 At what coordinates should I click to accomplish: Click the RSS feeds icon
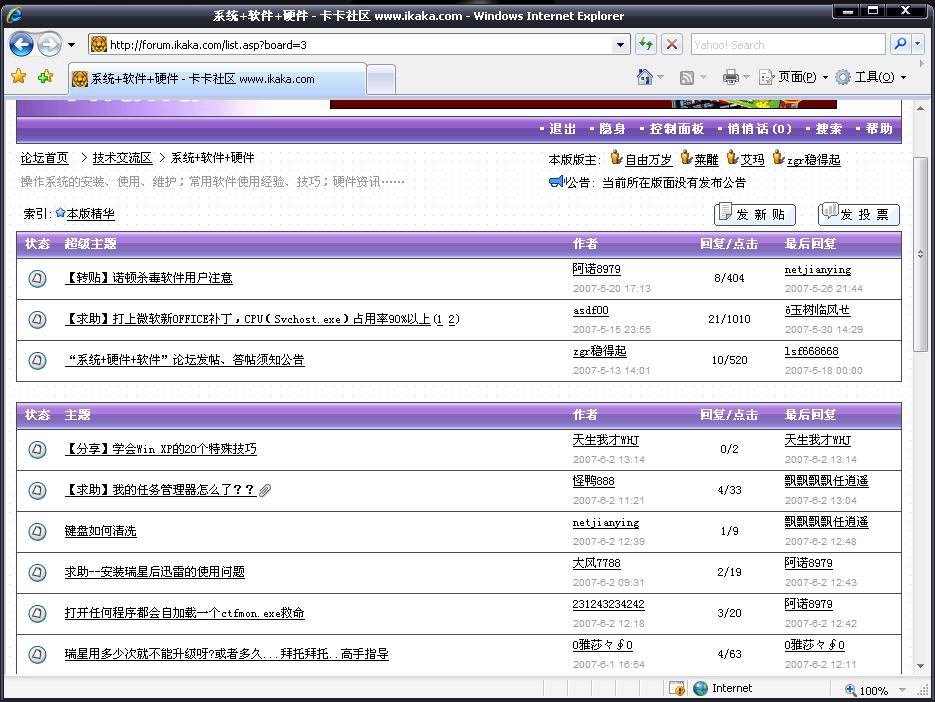[687, 77]
